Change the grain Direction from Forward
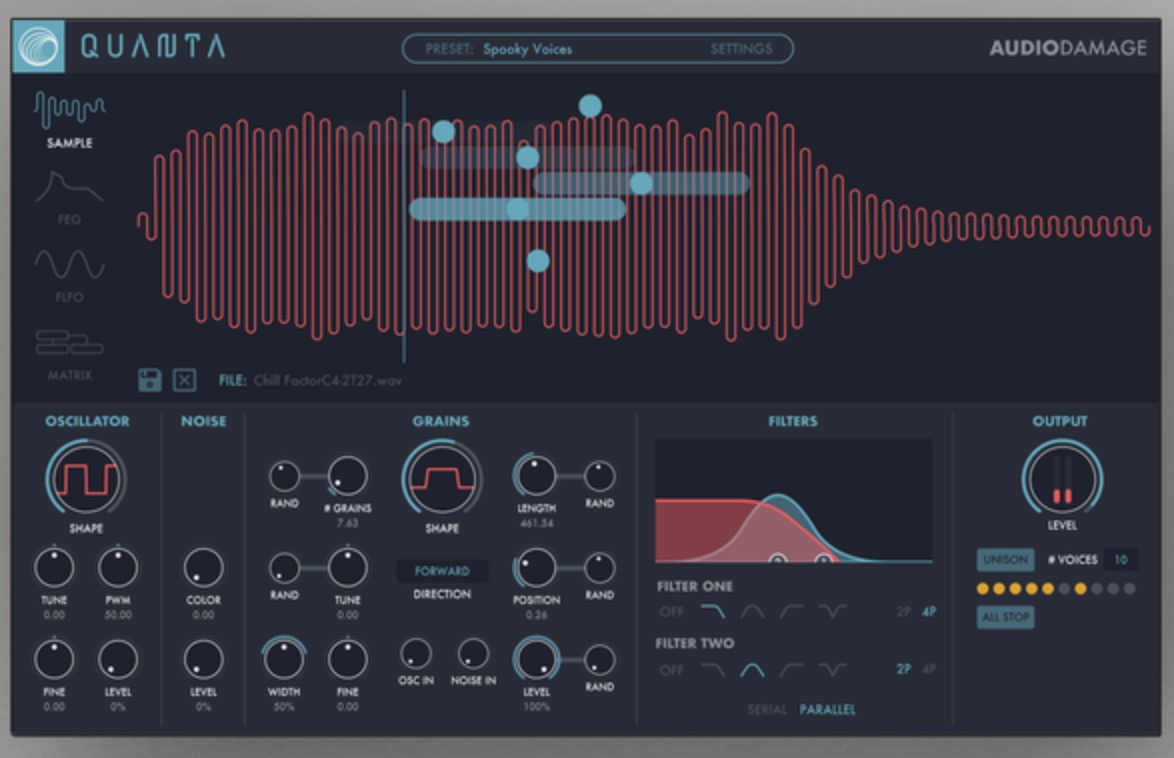 [x=442, y=571]
